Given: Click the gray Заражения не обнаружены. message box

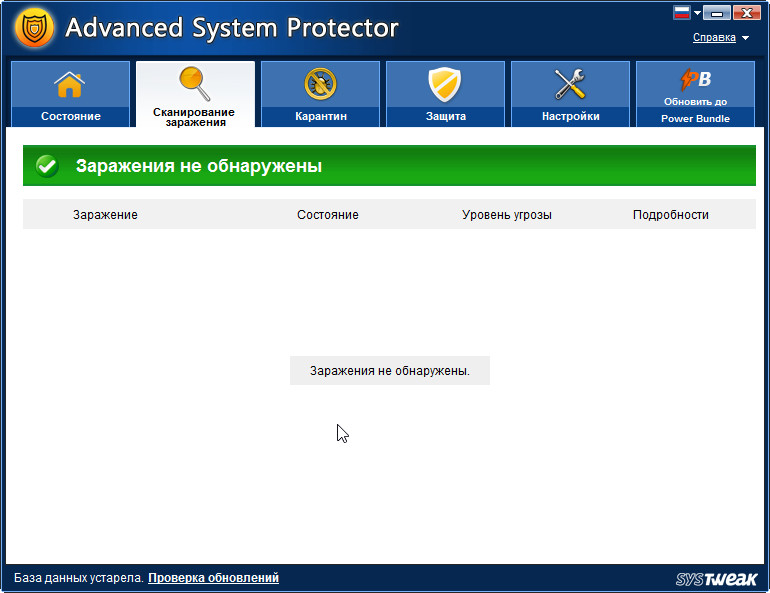Looking at the screenshot, I should pos(390,371).
